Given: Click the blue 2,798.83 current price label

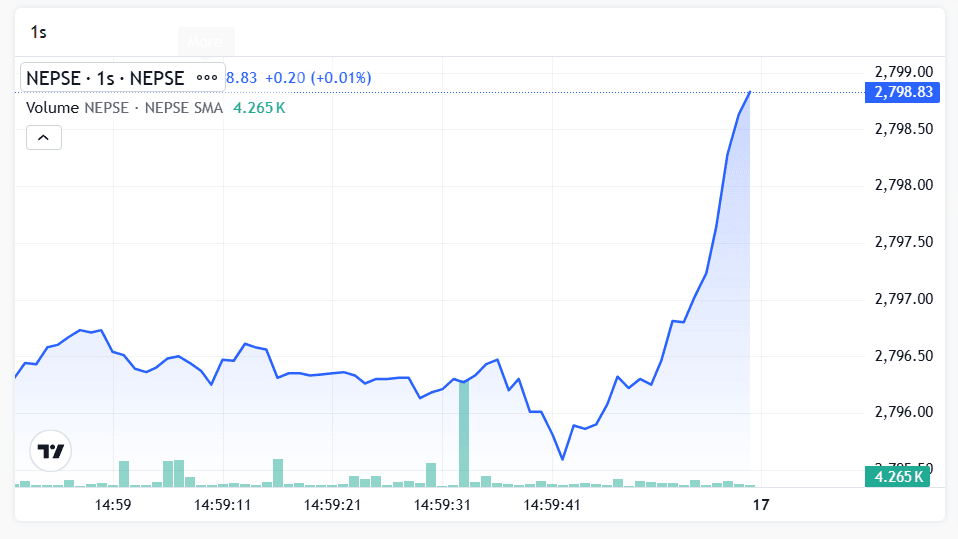Looking at the screenshot, I should pos(902,92).
